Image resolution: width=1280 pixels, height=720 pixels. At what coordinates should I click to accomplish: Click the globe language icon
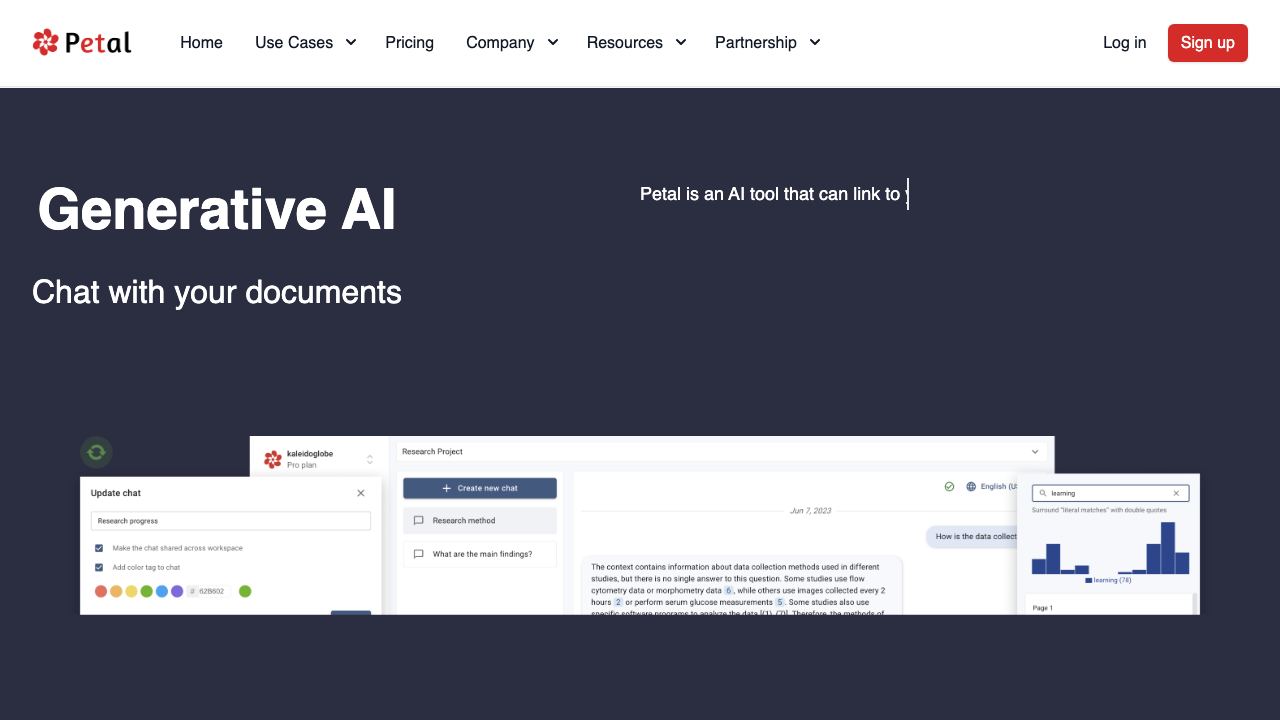click(971, 487)
